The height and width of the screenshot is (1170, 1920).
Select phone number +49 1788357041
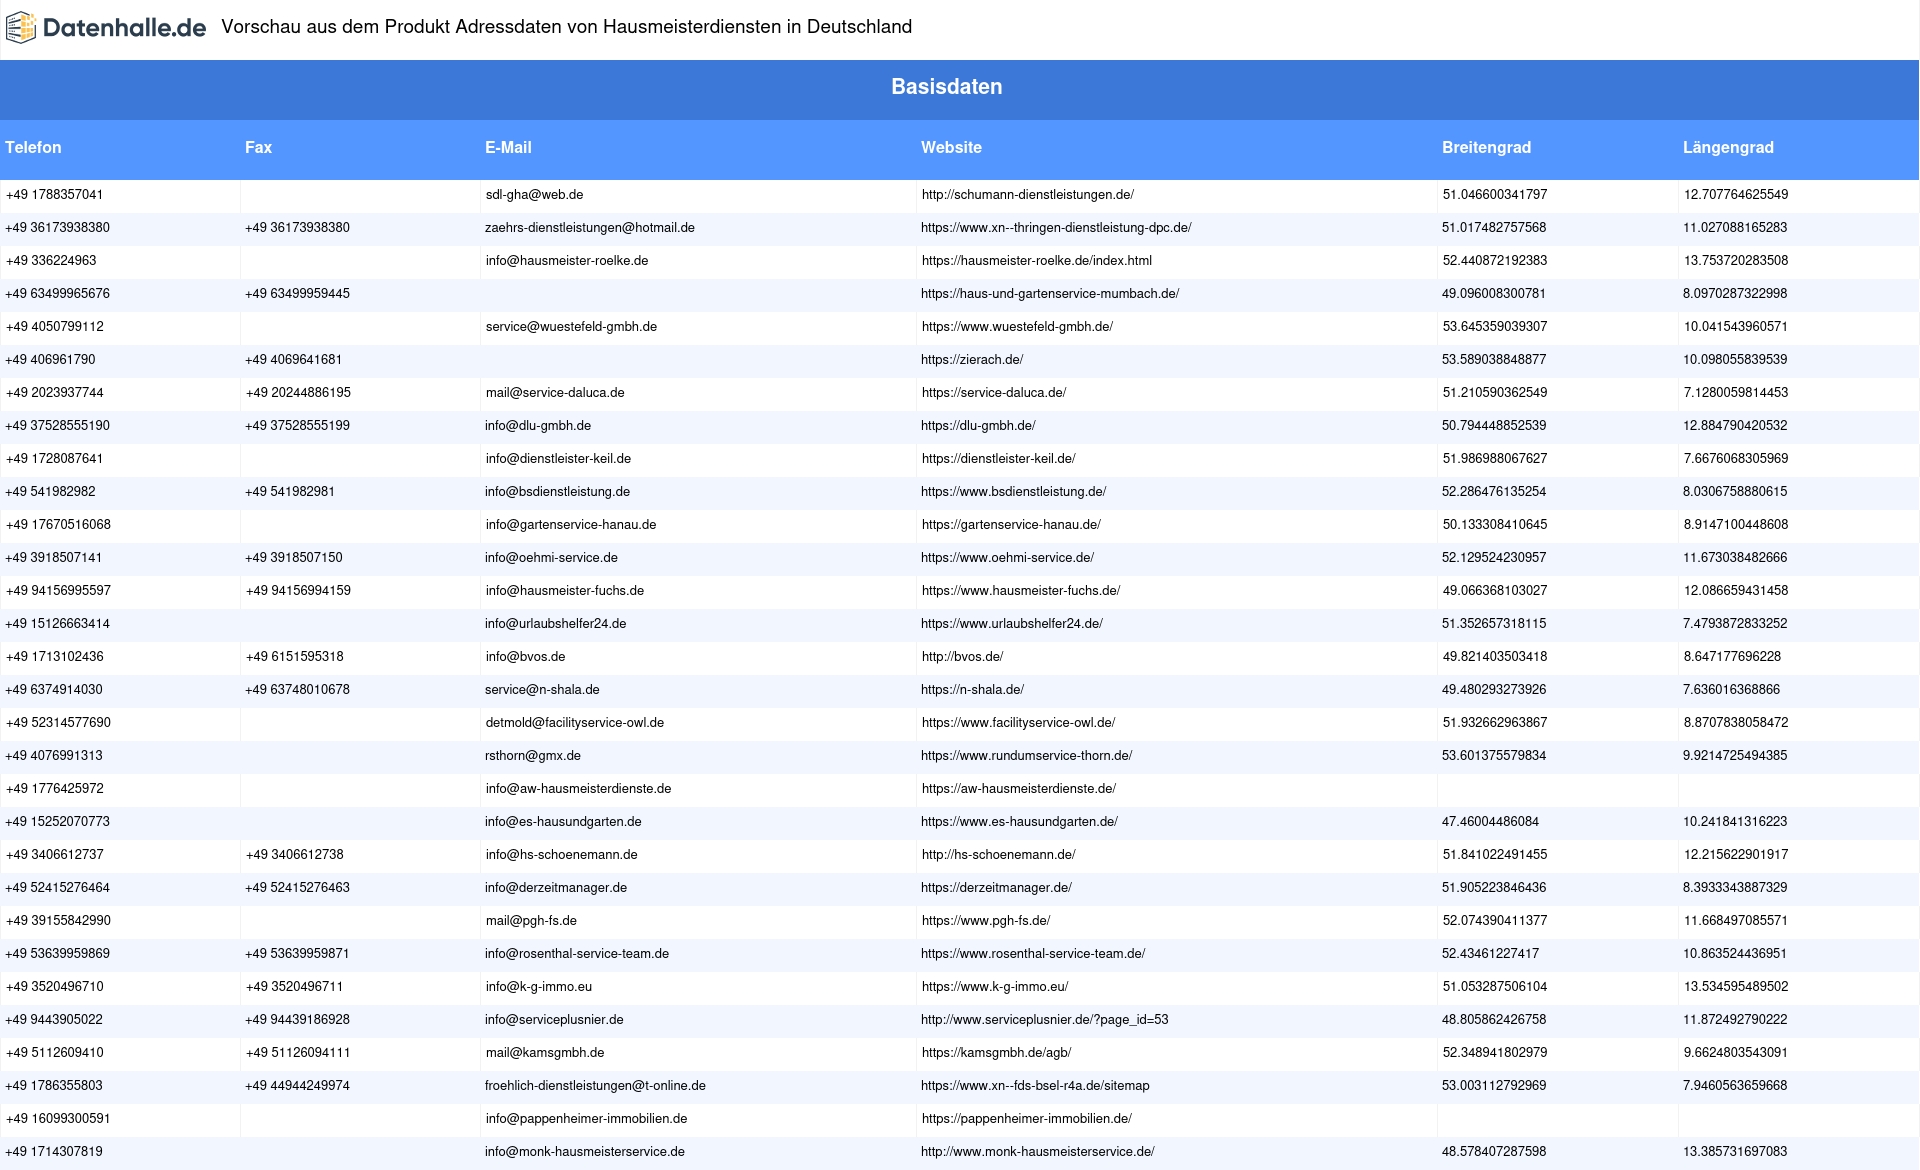tap(54, 195)
